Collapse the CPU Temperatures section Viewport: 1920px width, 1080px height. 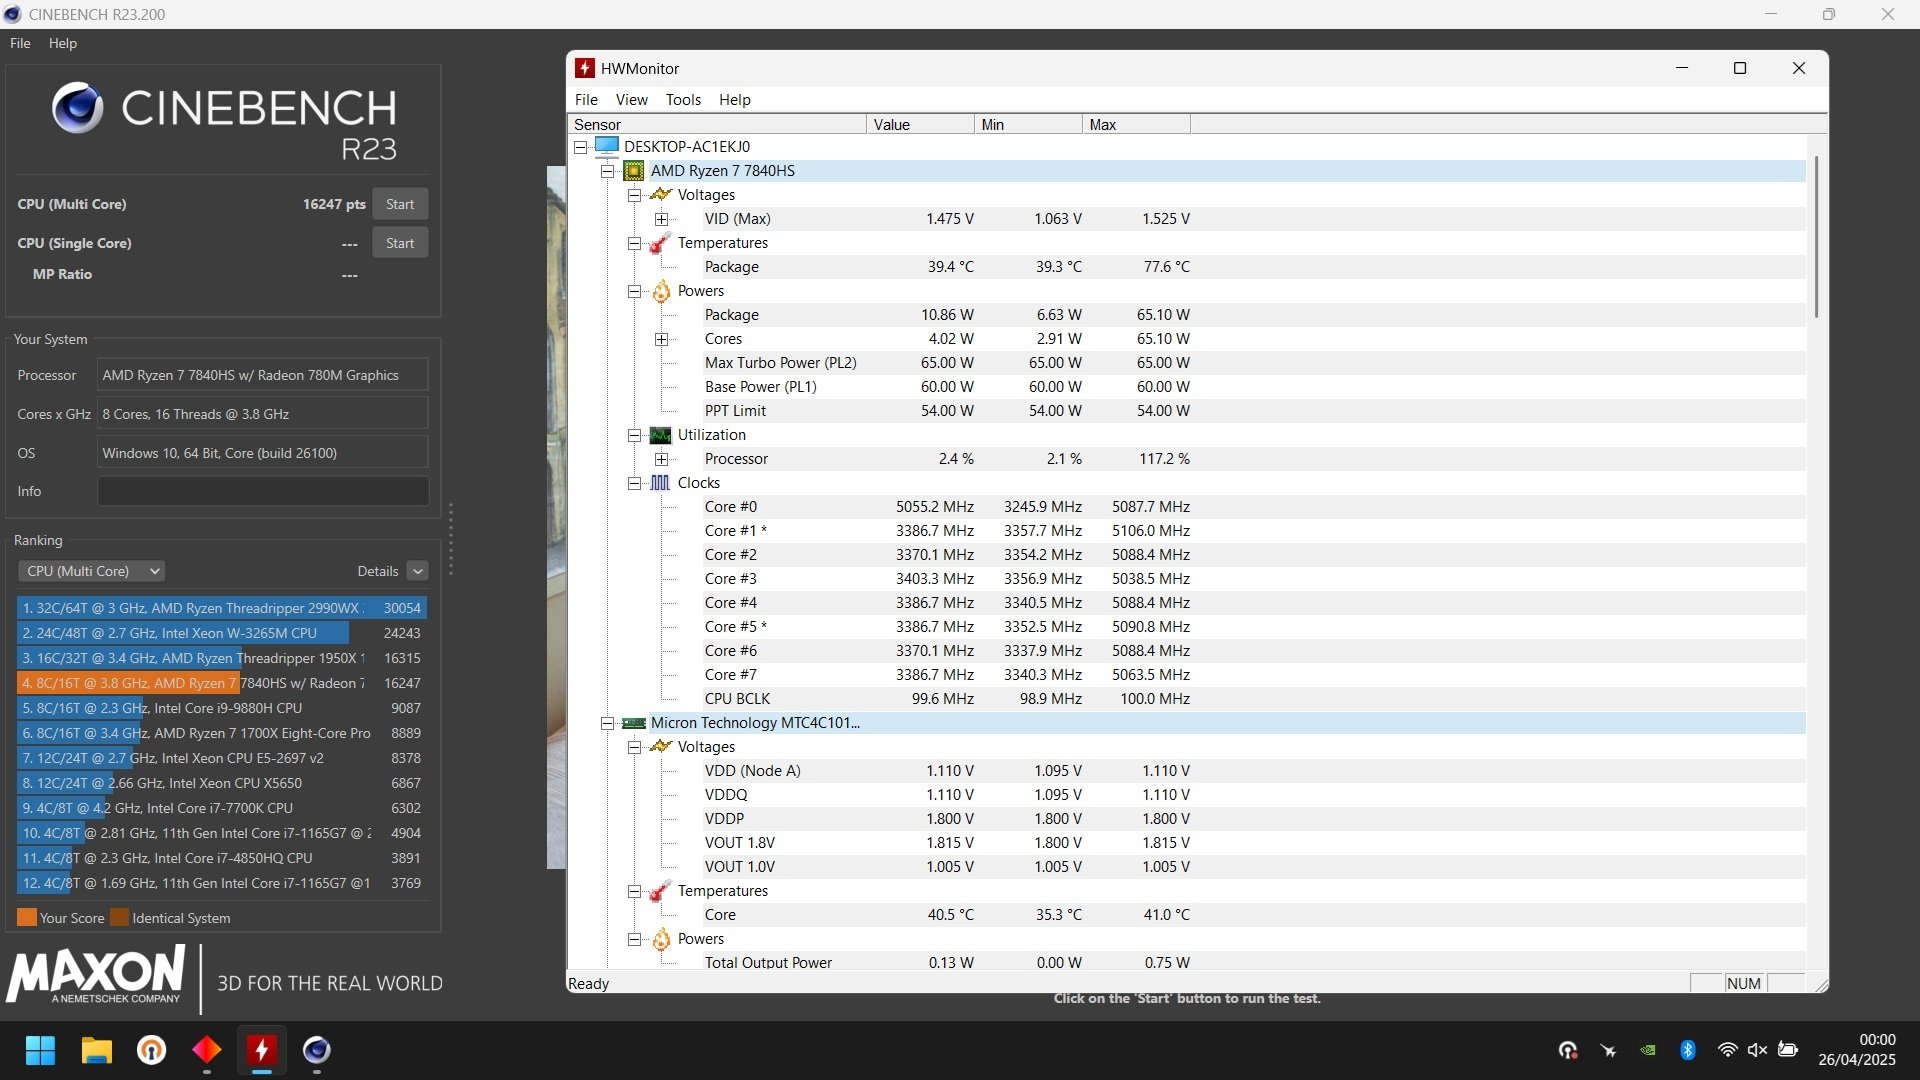click(634, 243)
